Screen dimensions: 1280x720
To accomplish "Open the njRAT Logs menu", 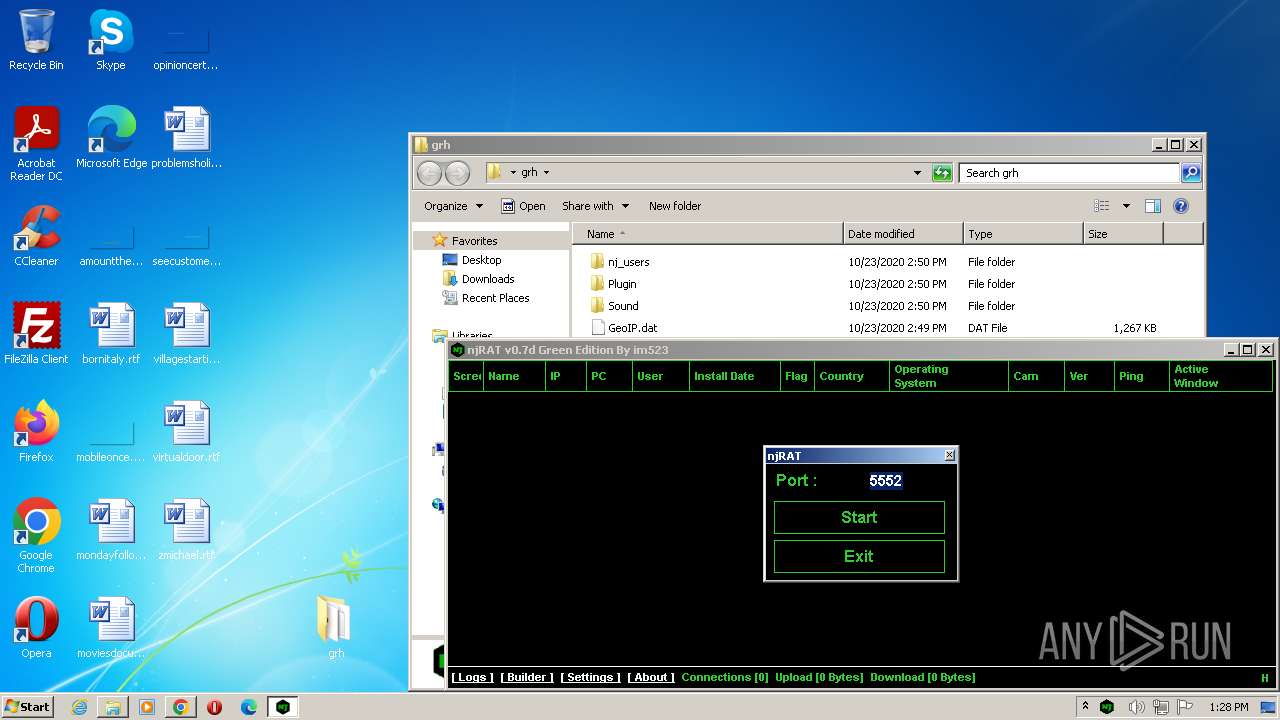I will (x=472, y=677).
